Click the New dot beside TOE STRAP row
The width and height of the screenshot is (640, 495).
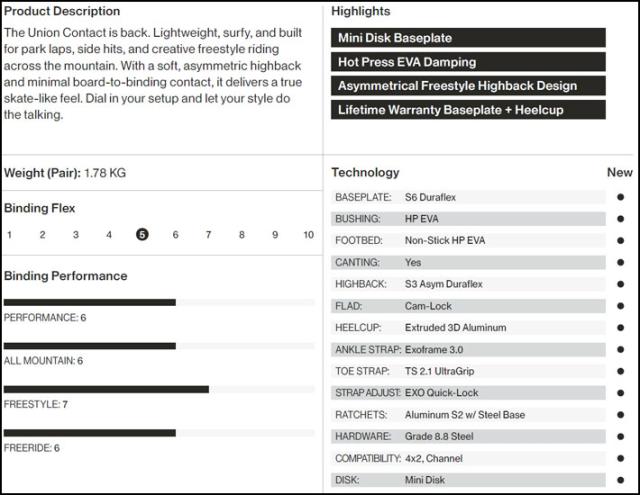[x=620, y=371]
